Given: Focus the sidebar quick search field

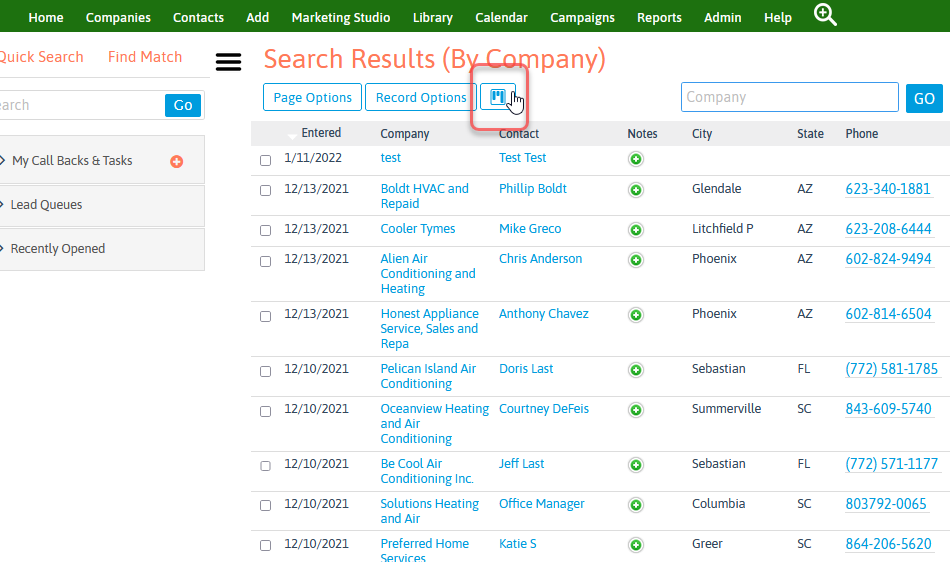Looking at the screenshot, I should [x=82, y=105].
